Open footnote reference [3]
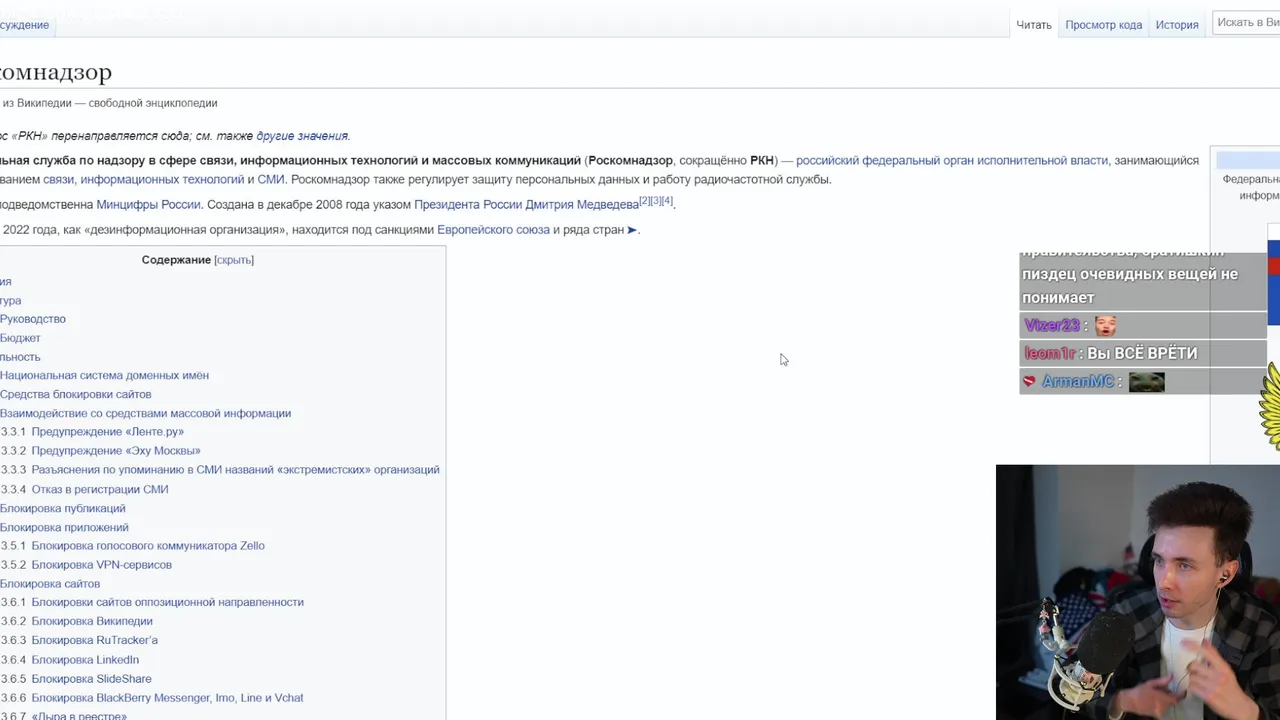1280x720 pixels. 656,201
